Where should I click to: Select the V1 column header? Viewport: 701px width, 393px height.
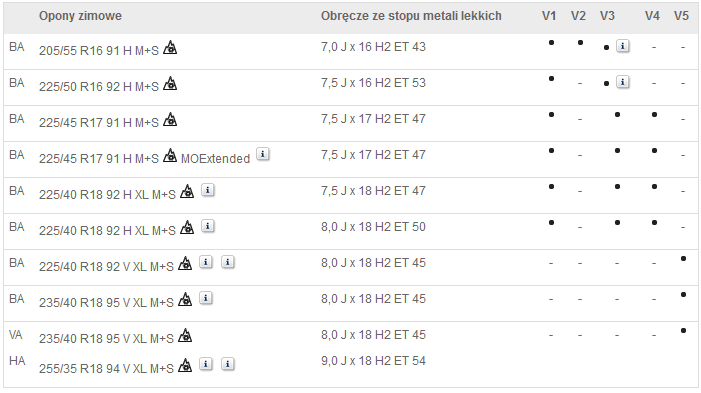click(x=549, y=16)
